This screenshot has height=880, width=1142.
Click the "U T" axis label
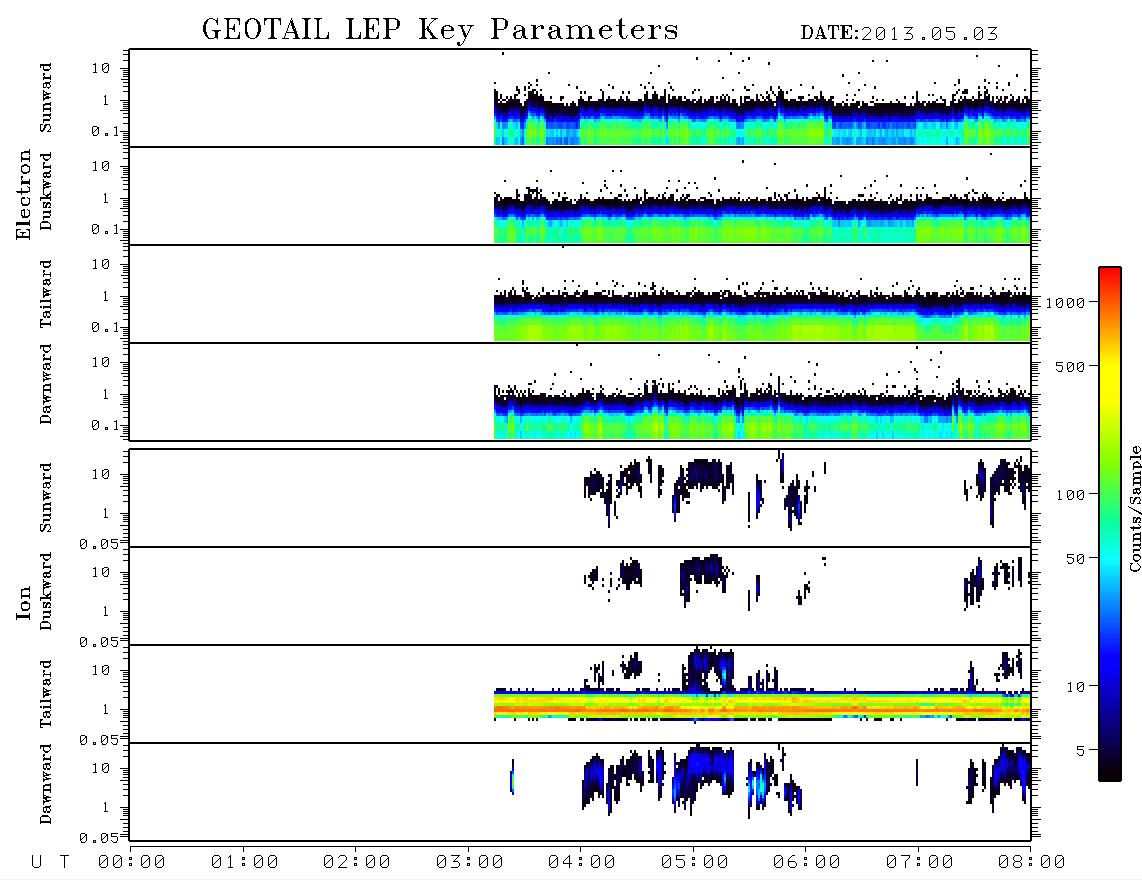pyautogui.click(x=50, y=862)
